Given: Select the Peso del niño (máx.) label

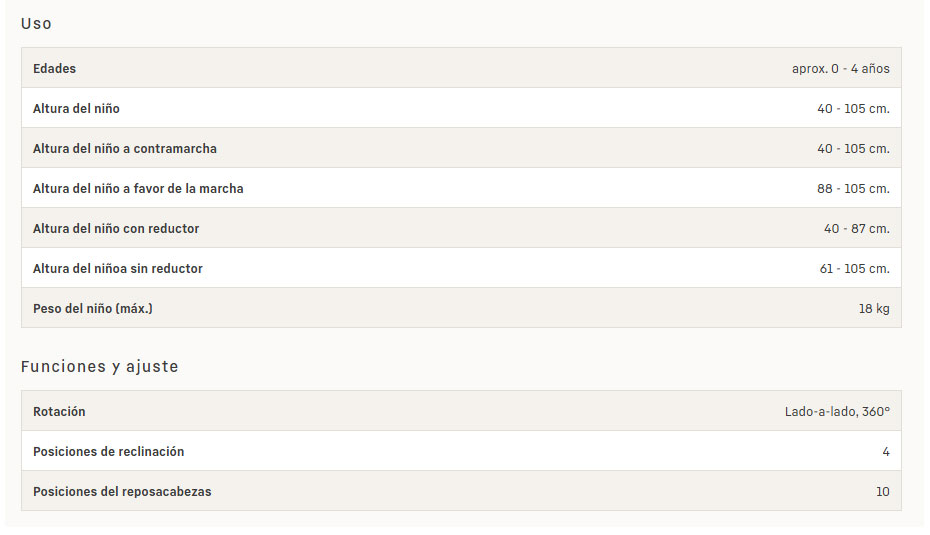Looking at the screenshot, I should point(93,308).
